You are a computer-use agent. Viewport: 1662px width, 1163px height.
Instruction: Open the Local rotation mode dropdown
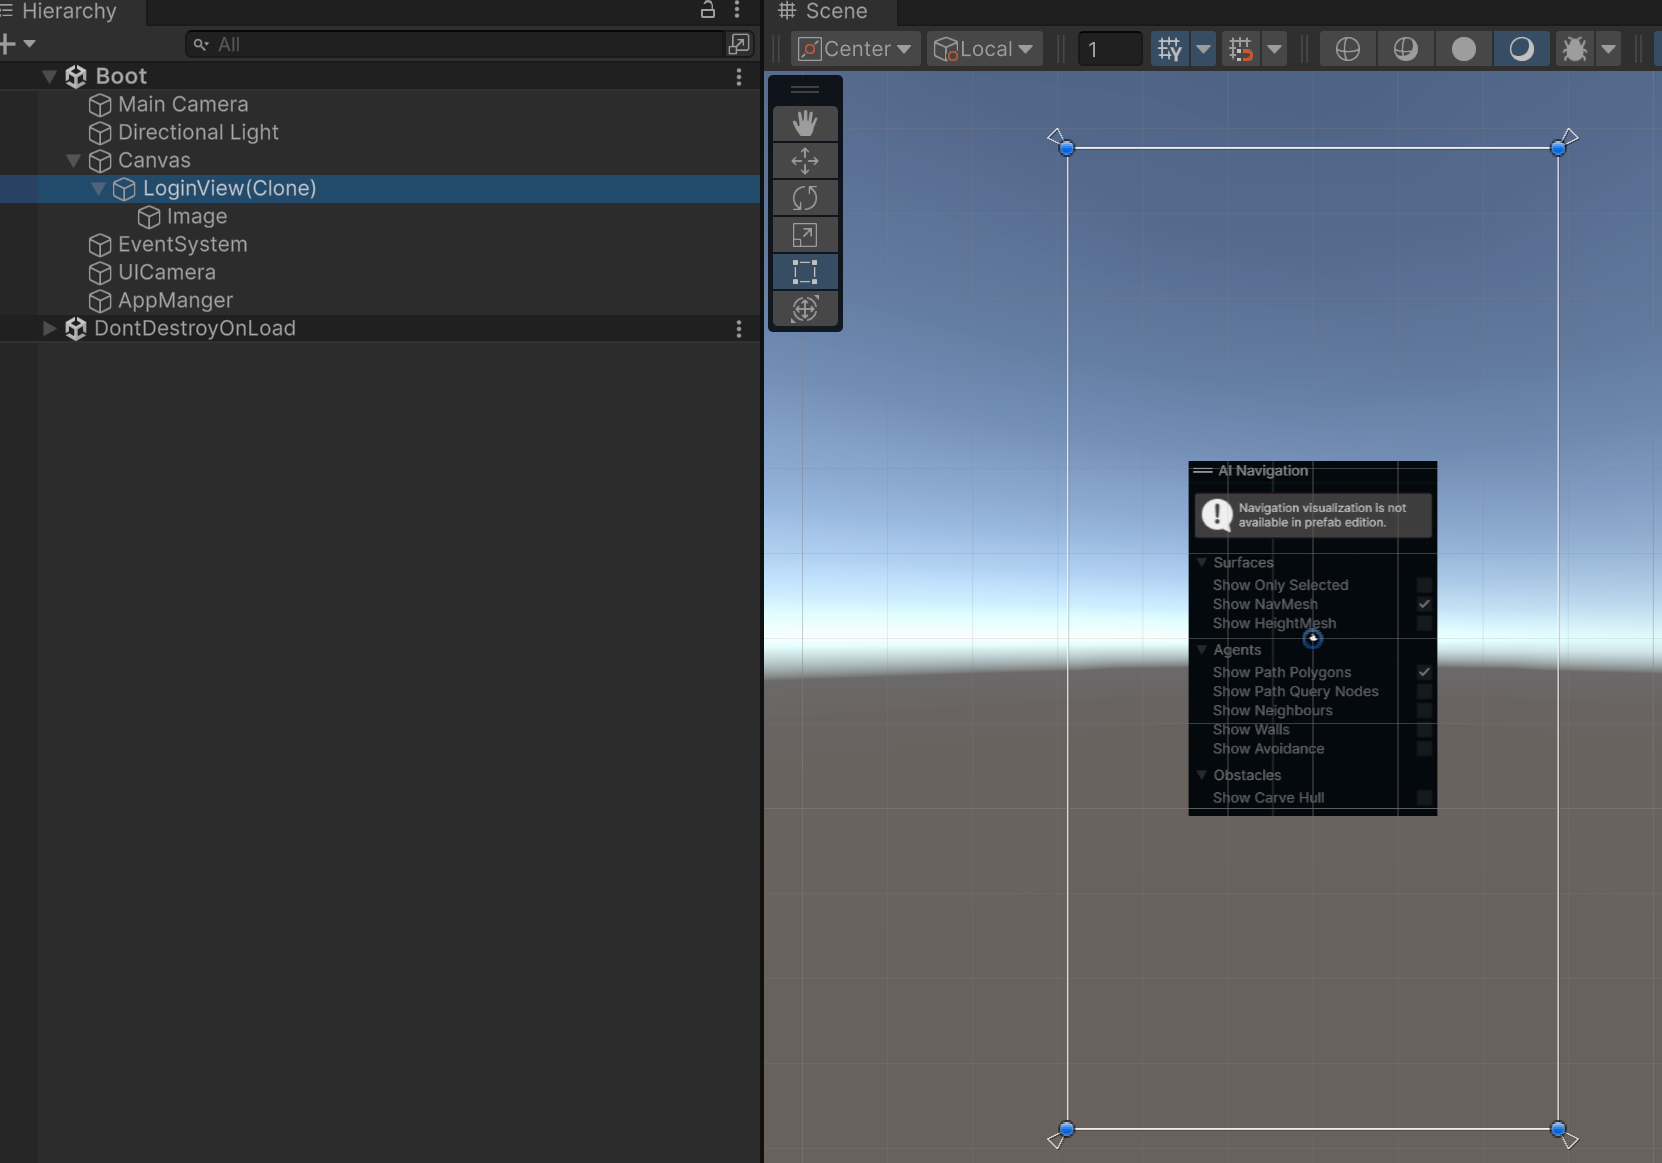pyautogui.click(x=984, y=49)
